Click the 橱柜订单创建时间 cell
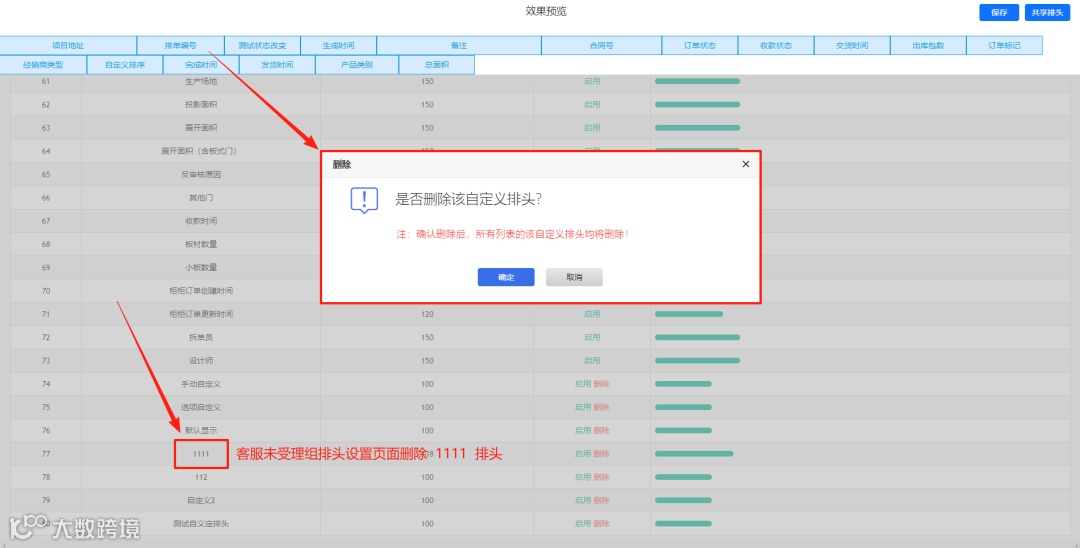 (201, 291)
